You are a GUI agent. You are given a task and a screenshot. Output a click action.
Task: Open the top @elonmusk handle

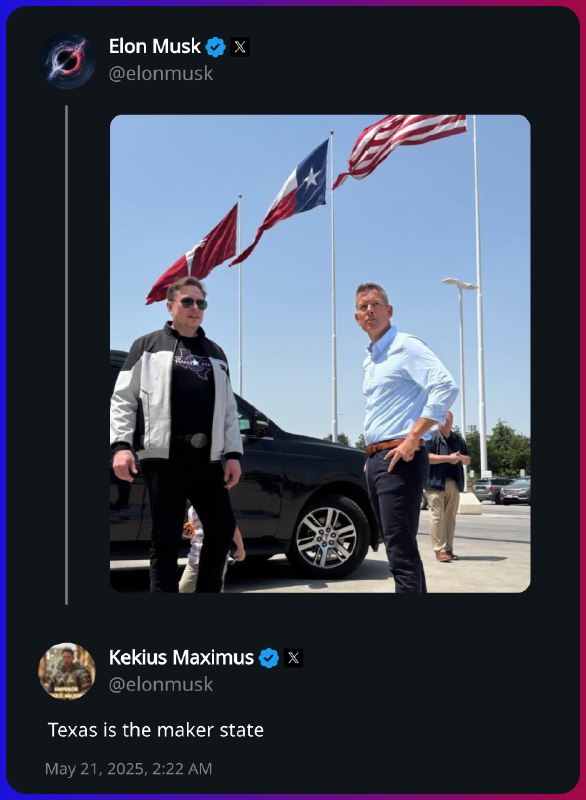click(161, 73)
